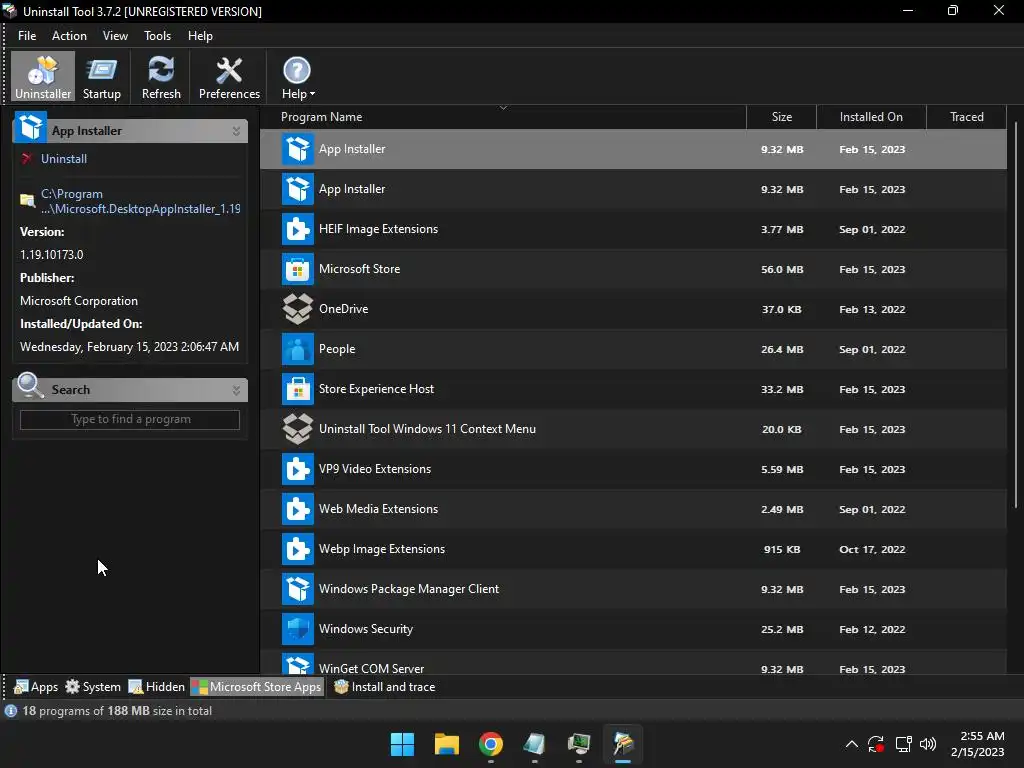Open the Help menu in menu bar
This screenshot has width=1024, height=768.
pos(200,36)
